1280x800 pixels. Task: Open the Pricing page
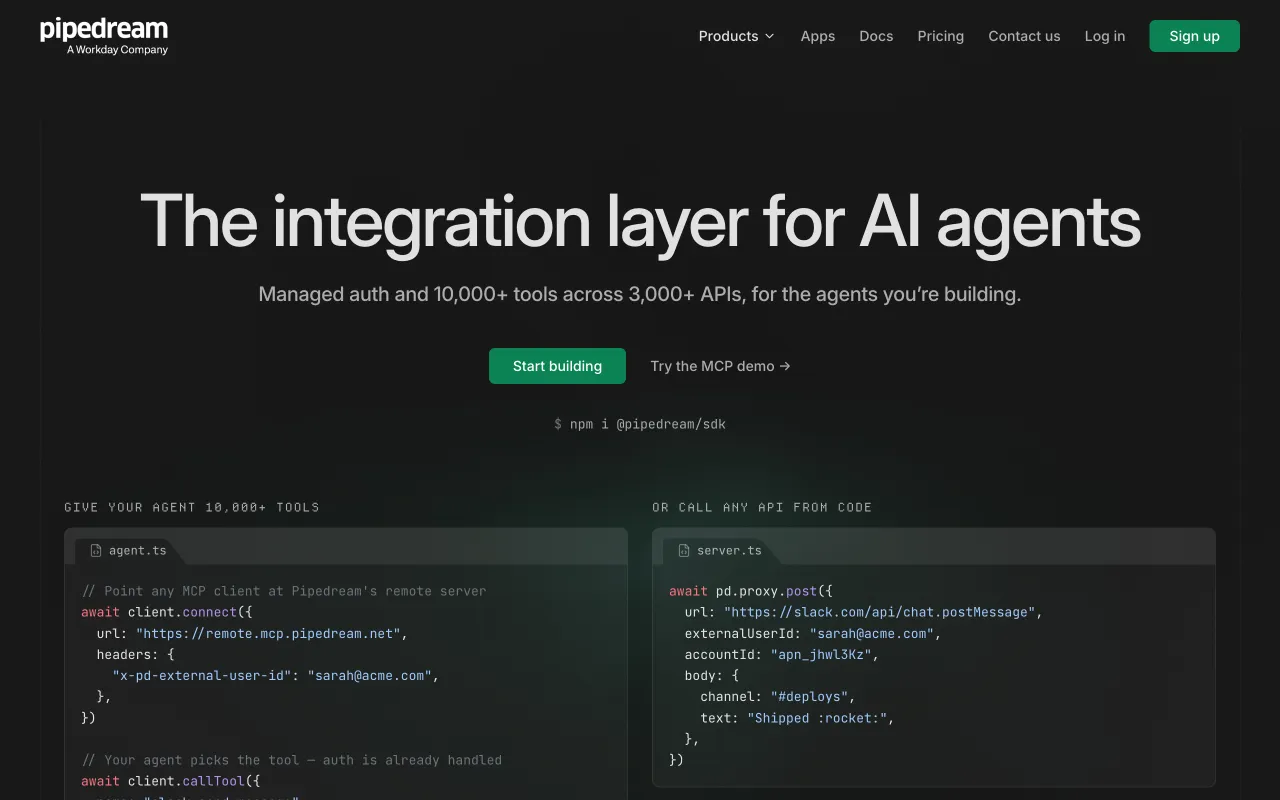[x=940, y=36]
